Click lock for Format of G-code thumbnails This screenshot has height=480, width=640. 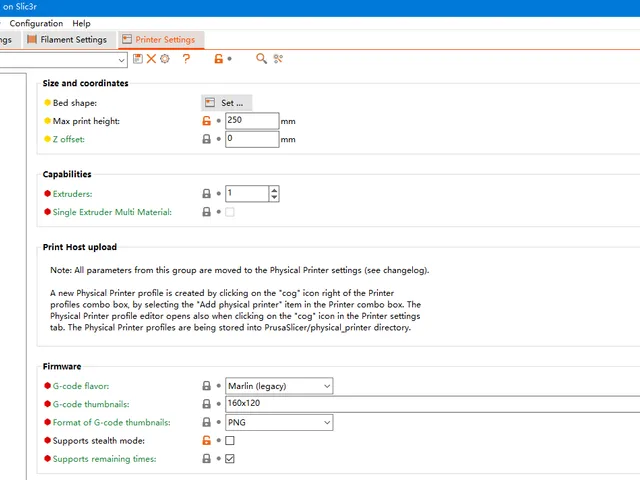tap(207, 422)
